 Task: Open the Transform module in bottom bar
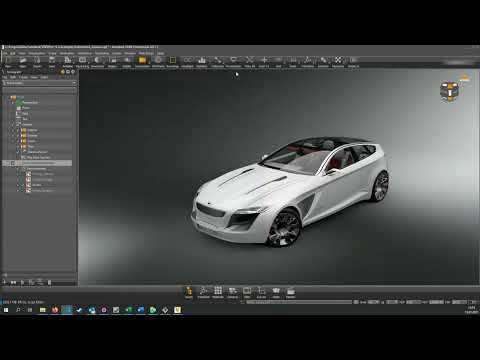click(203, 292)
